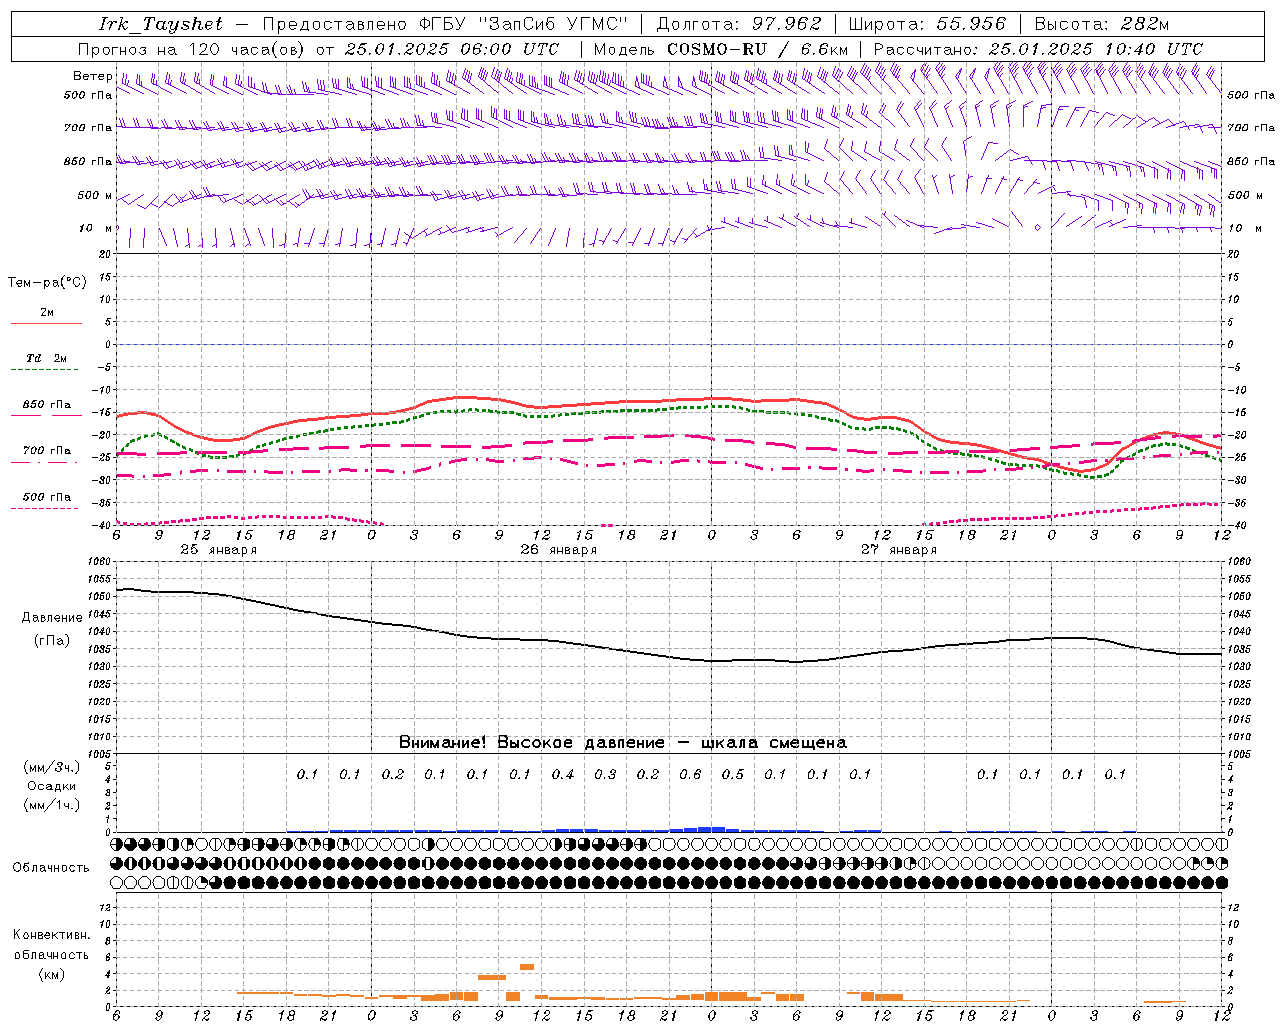Select the "26 января" date label
Viewport: 1280px width, 1024px height.
pyautogui.click(x=558, y=550)
